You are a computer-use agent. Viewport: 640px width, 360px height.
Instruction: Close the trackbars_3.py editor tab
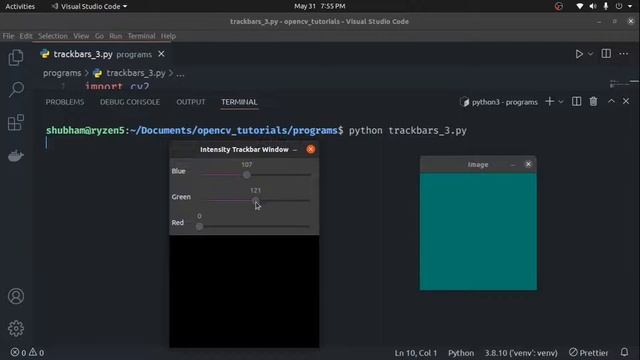pyautogui.click(x=162, y=54)
